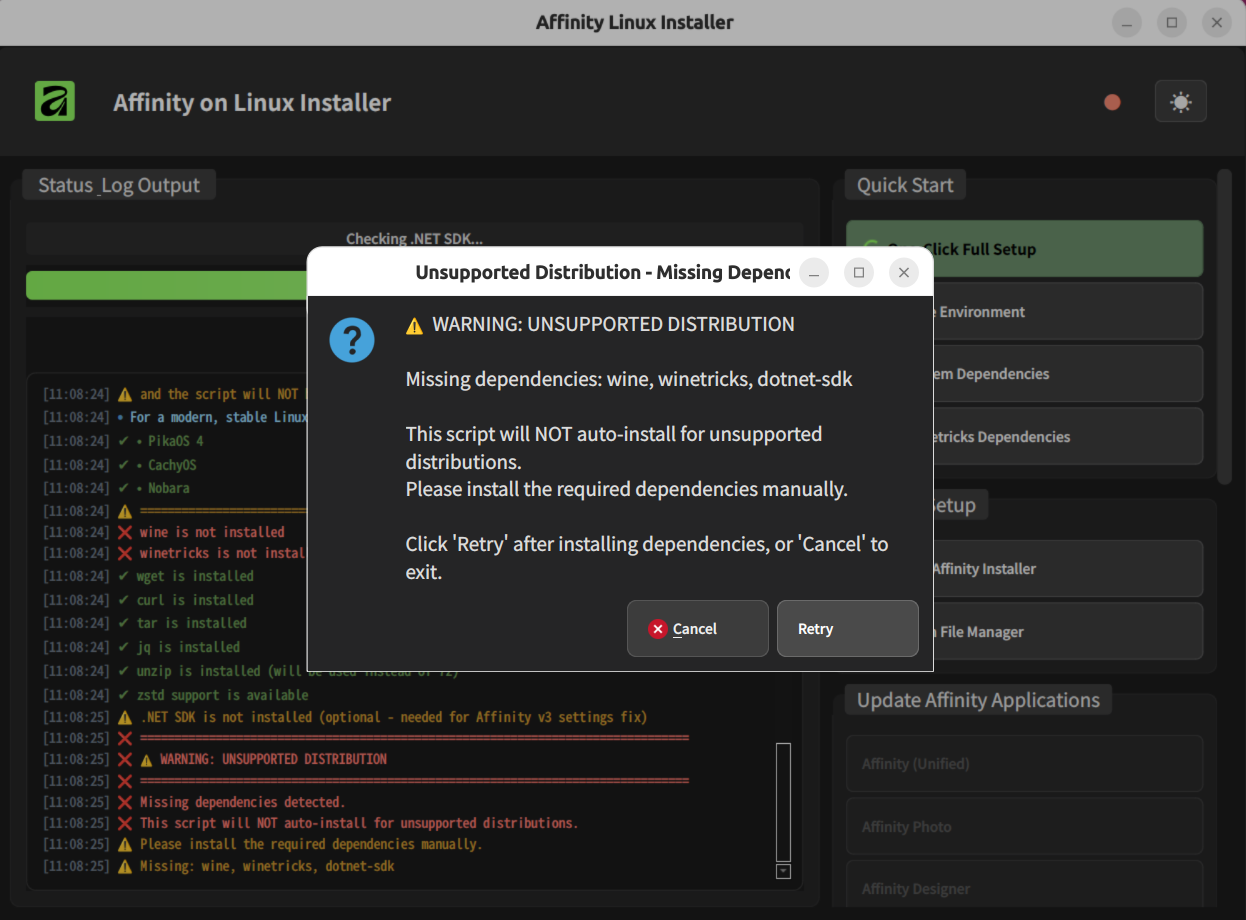The image size is (1246, 920).
Task: Click the blue question mark dialog icon
Action: pos(352,340)
